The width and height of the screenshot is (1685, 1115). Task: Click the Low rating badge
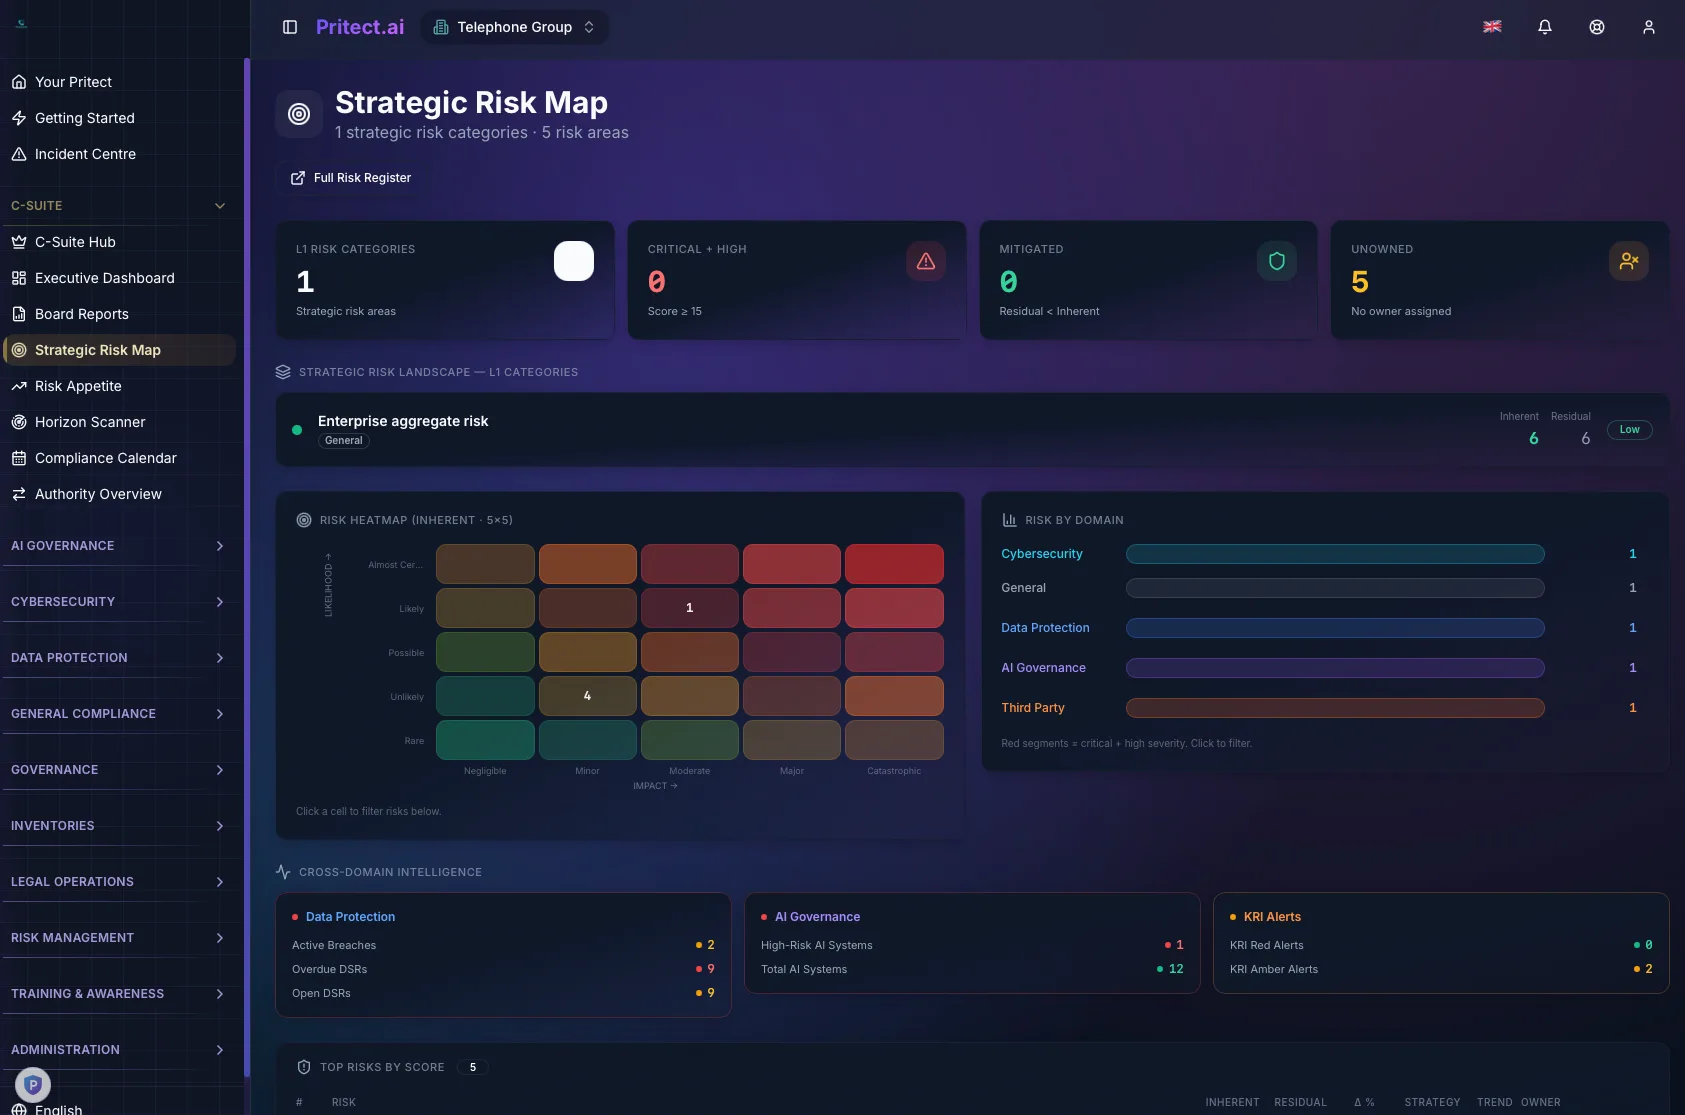click(1629, 430)
